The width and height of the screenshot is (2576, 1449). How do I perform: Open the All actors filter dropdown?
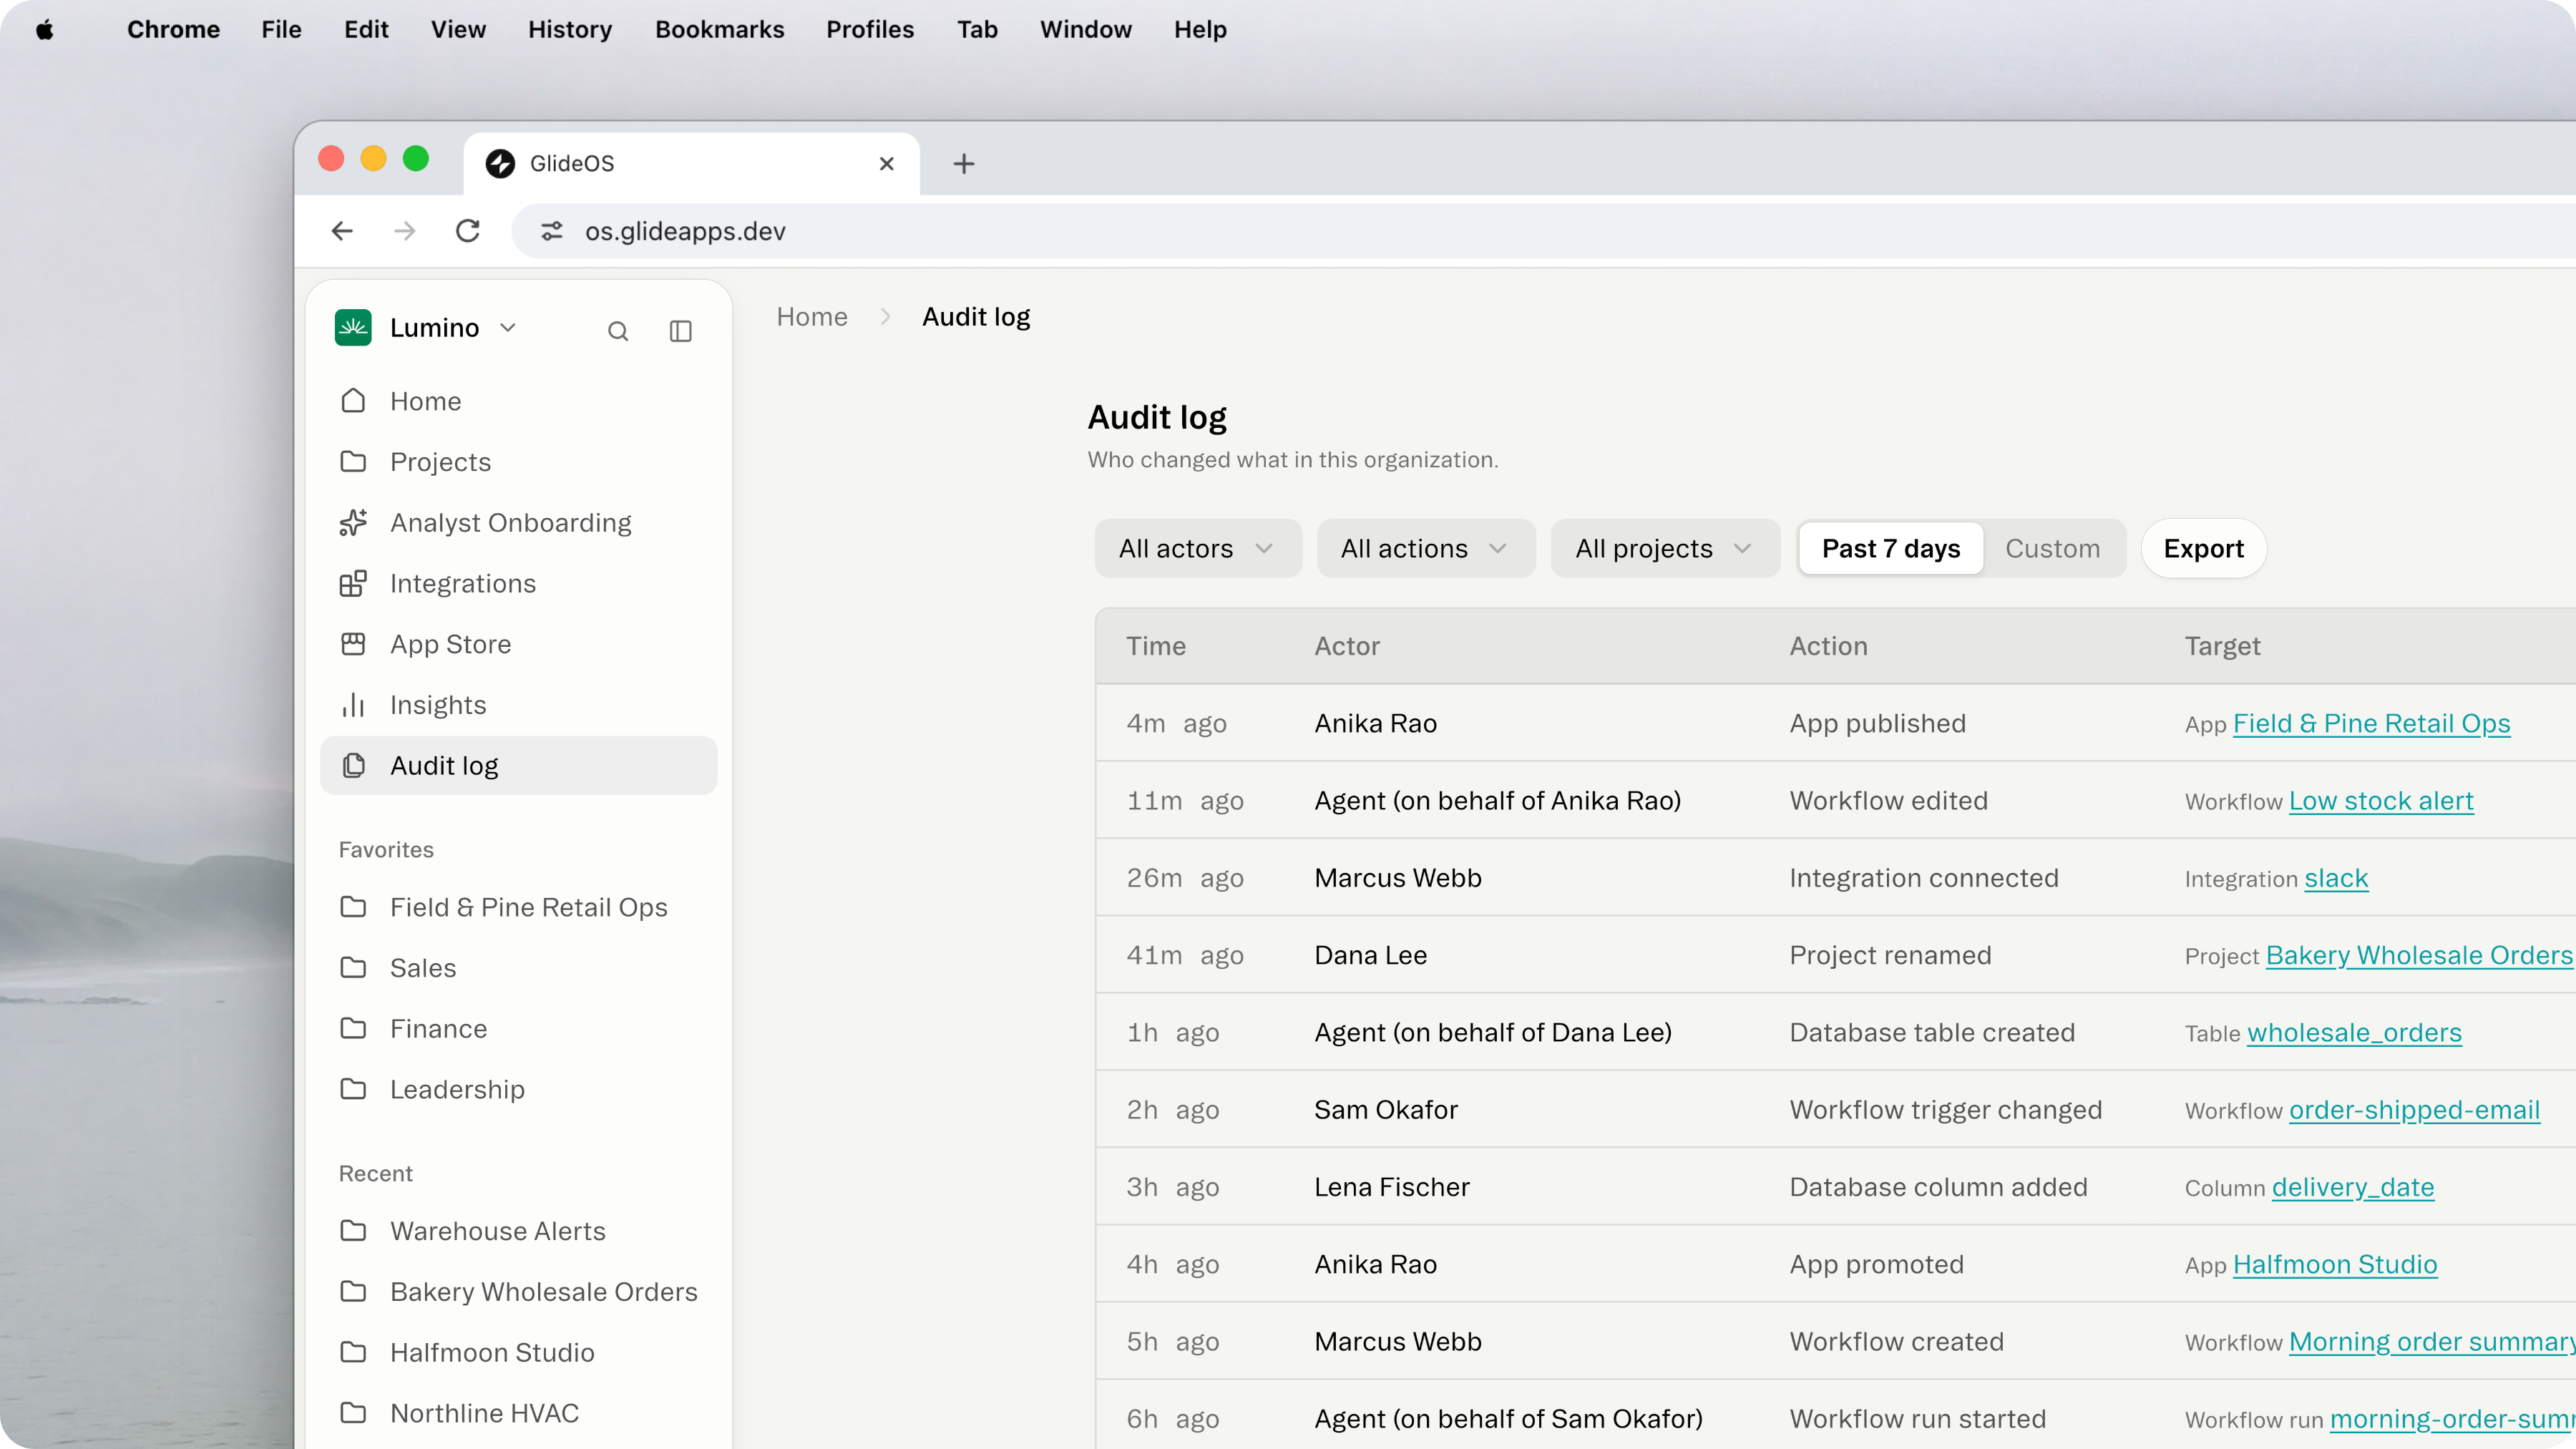click(x=1197, y=549)
